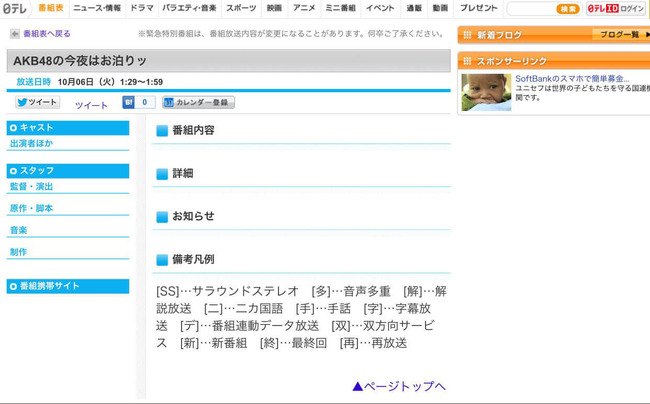Open the 番組表 tab
Viewport: 650px width, 404px height.
(51, 8)
